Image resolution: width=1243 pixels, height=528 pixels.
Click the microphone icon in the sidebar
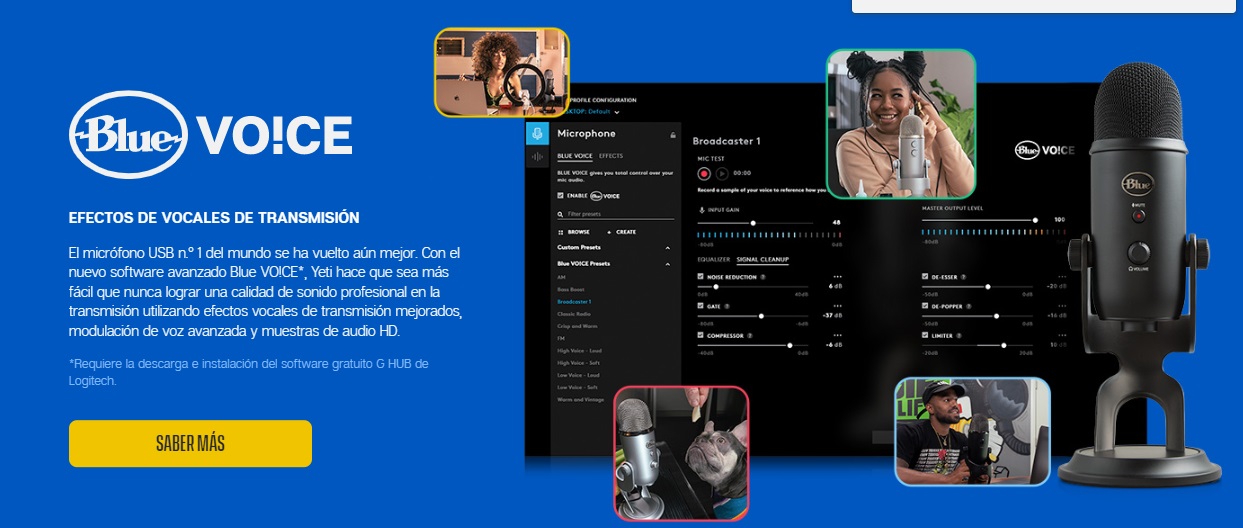click(x=537, y=134)
